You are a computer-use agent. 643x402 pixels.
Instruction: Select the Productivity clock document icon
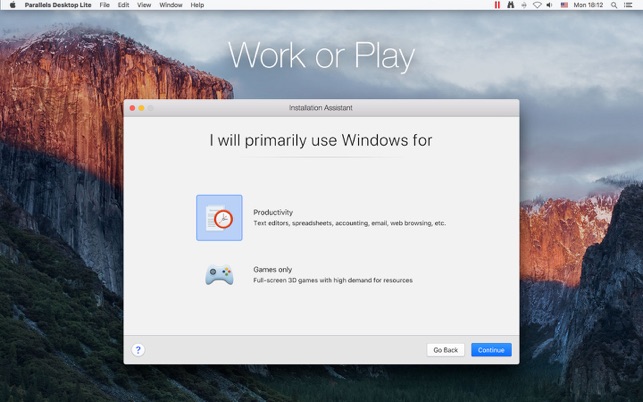(219, 218)
